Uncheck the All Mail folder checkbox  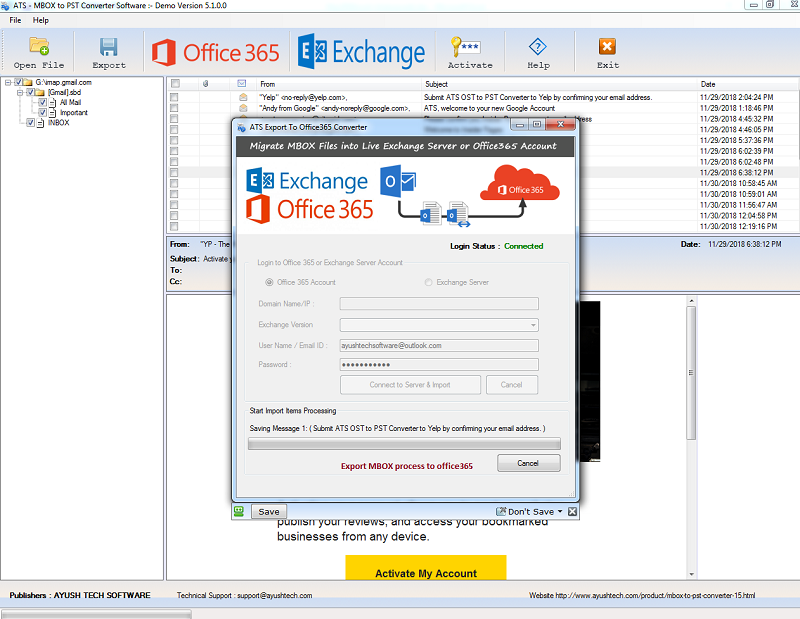click(x=42, y=102)
